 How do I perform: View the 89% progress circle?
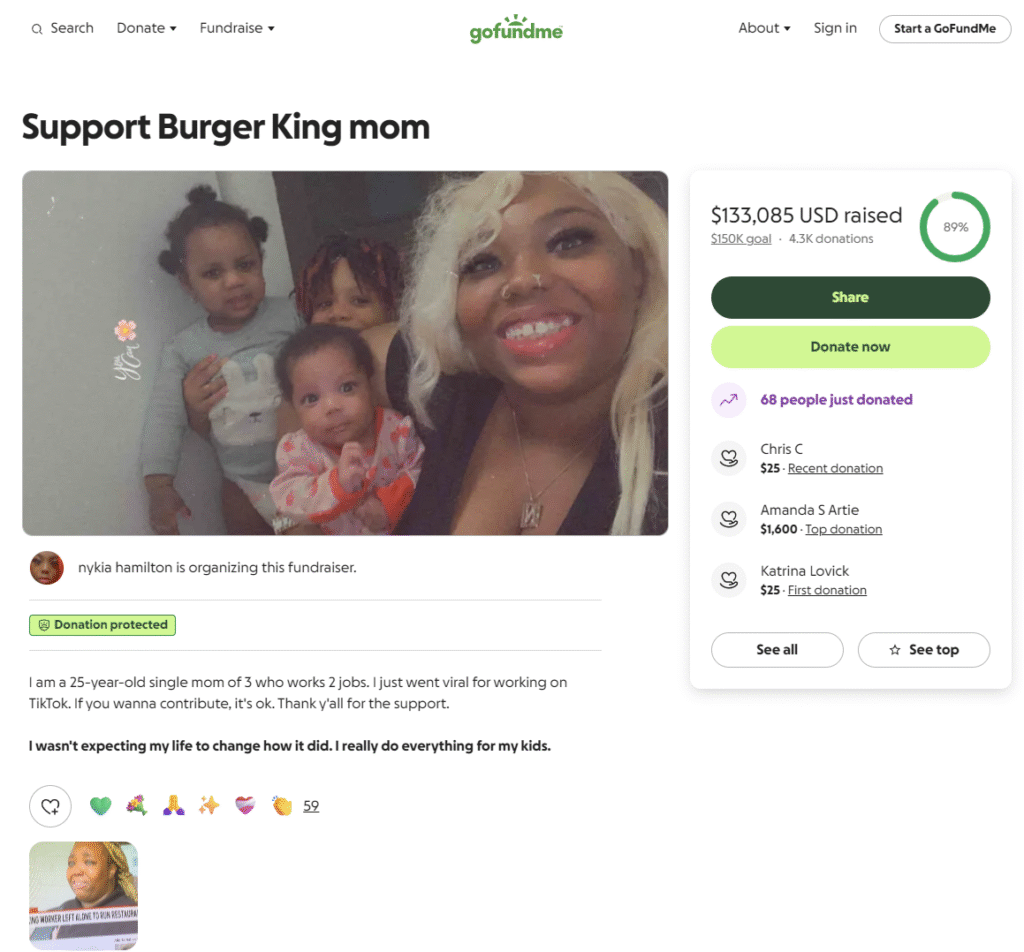pyautogui.click(x=955, y=227)
